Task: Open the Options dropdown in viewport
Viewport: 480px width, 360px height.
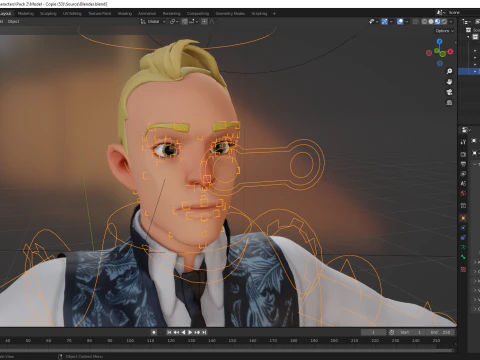Action: (x=445, y=31)
